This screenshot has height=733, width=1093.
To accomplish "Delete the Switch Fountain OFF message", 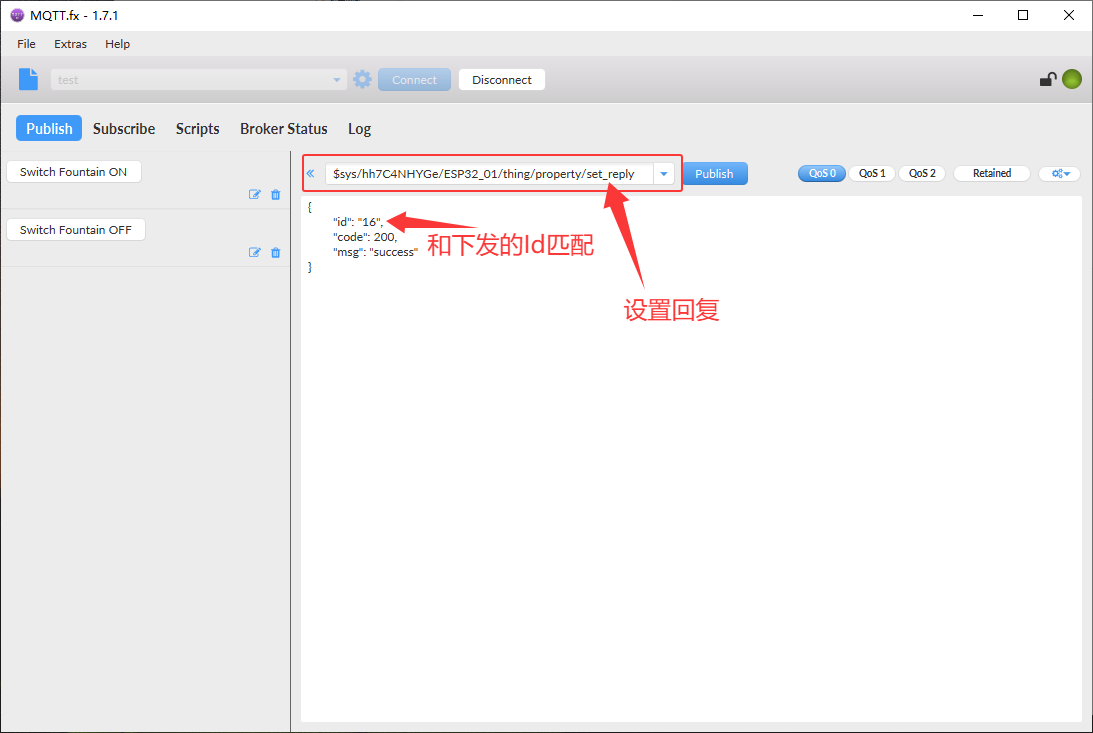I will [x=275, y=252].
